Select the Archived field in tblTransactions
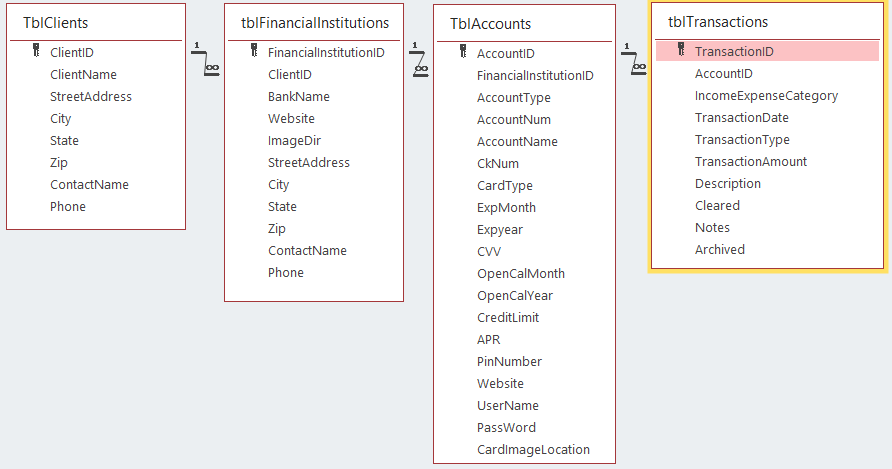Viewport: 892px width, 469px height. pos(720,249)
